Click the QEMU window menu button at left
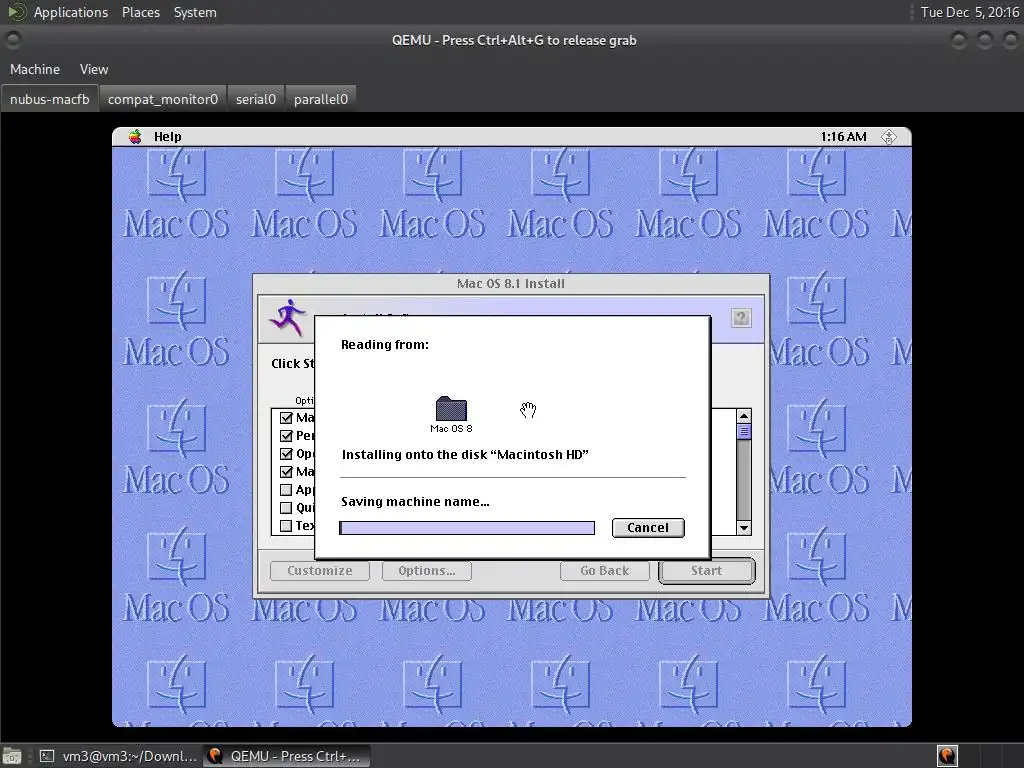The image size is (1024, 768). 12,40
